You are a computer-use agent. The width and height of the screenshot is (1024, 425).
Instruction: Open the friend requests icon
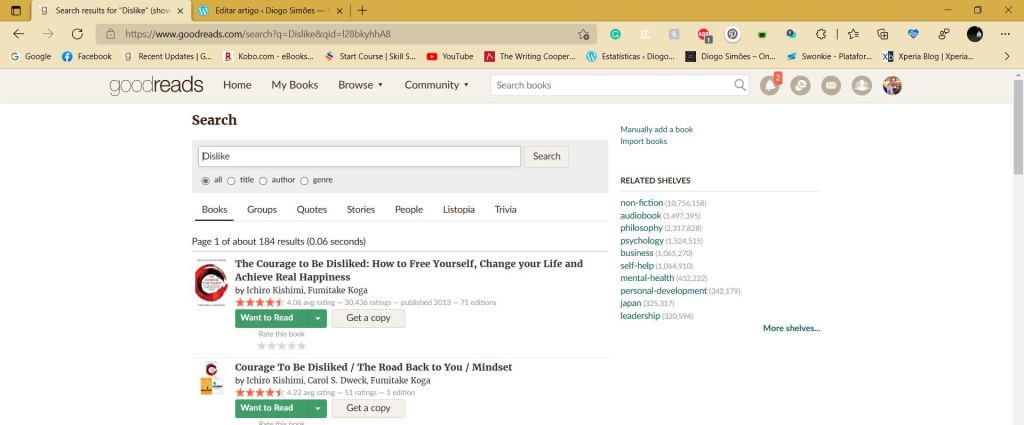(860, 85)
